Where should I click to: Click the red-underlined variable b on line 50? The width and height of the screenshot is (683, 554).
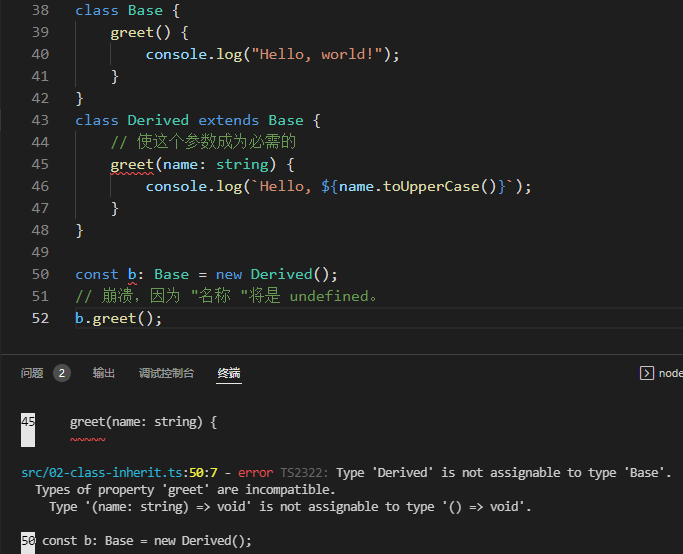(132, 274)
